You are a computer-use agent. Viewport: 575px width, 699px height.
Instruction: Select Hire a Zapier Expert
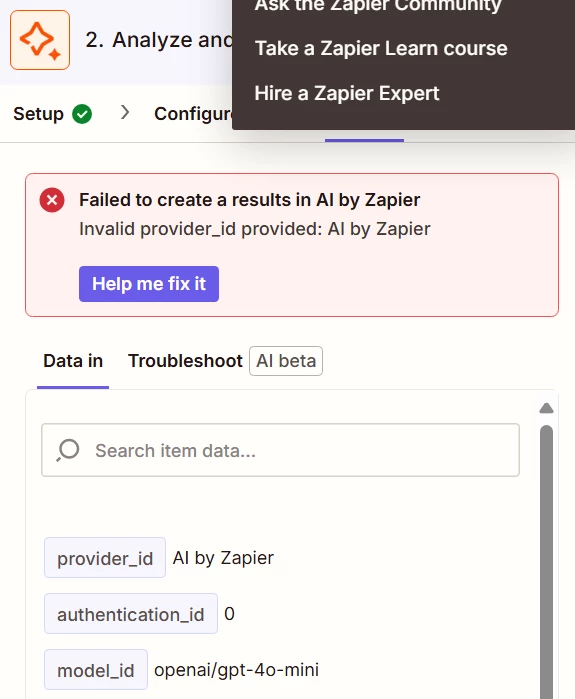347,94
